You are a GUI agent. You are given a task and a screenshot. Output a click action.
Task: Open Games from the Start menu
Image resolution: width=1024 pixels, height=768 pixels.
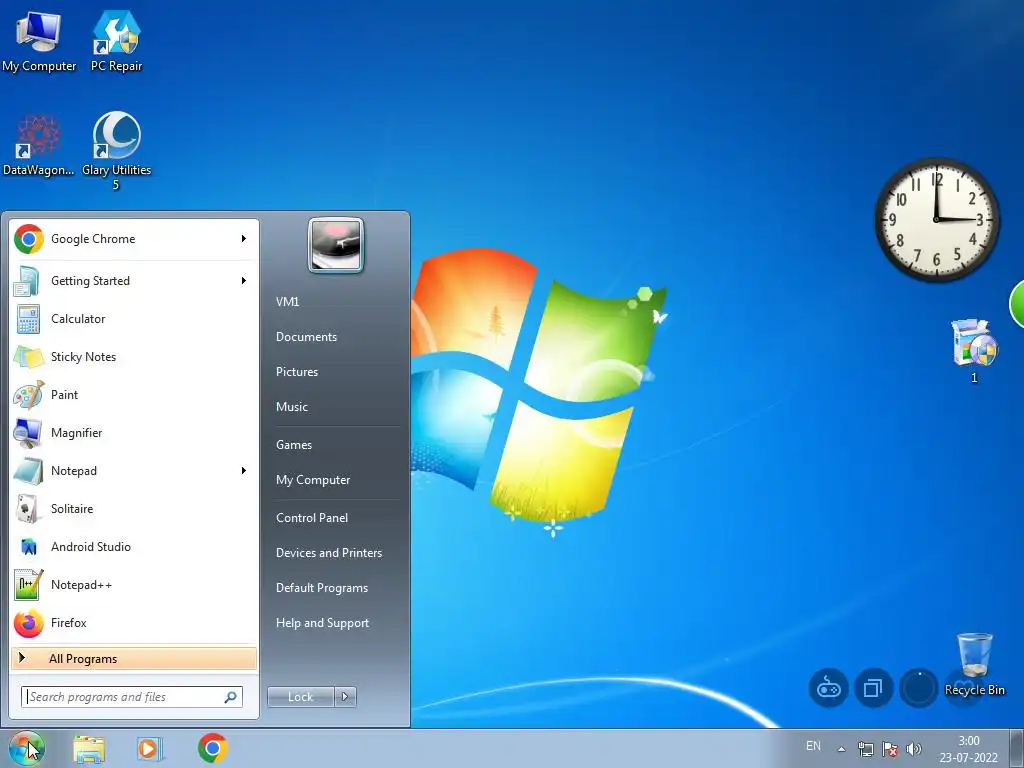click(x=294, y=445)
